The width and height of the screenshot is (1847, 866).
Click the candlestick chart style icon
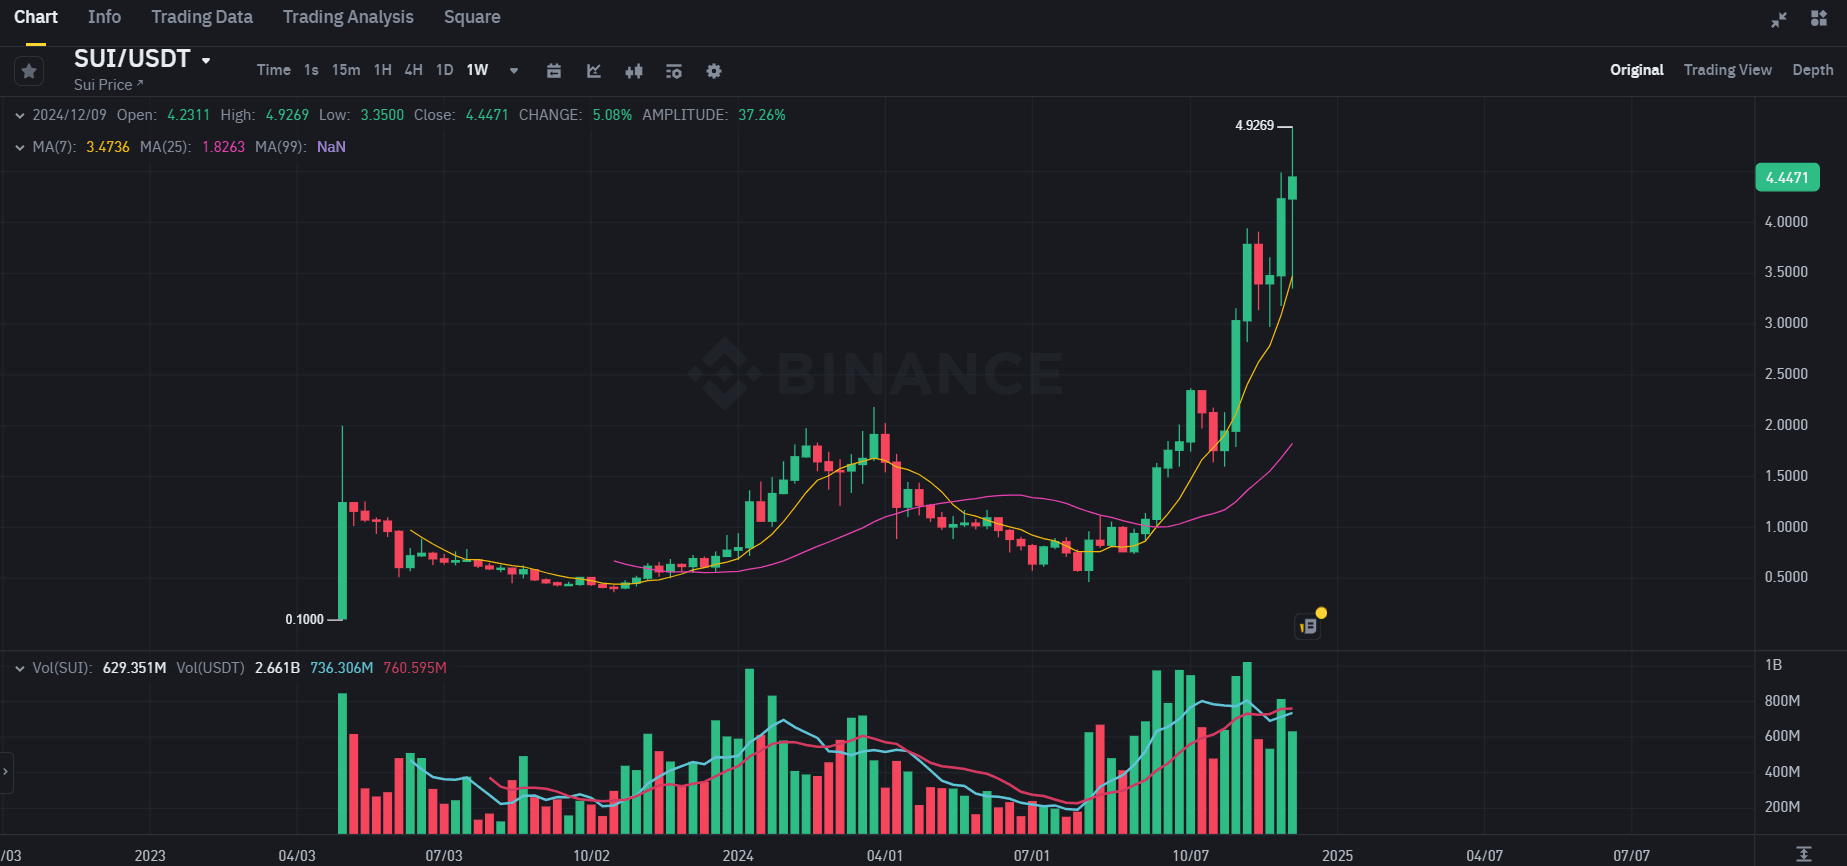click(634, 71)
